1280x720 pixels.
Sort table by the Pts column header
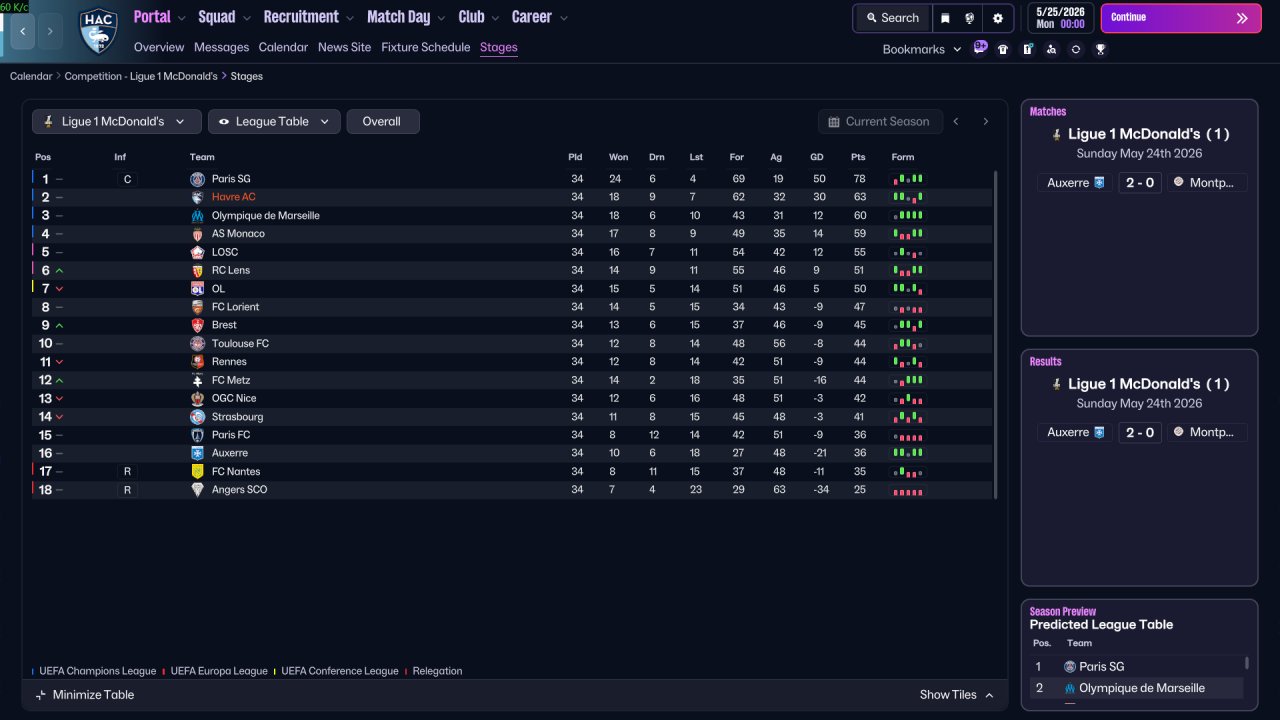coord(858,157)
